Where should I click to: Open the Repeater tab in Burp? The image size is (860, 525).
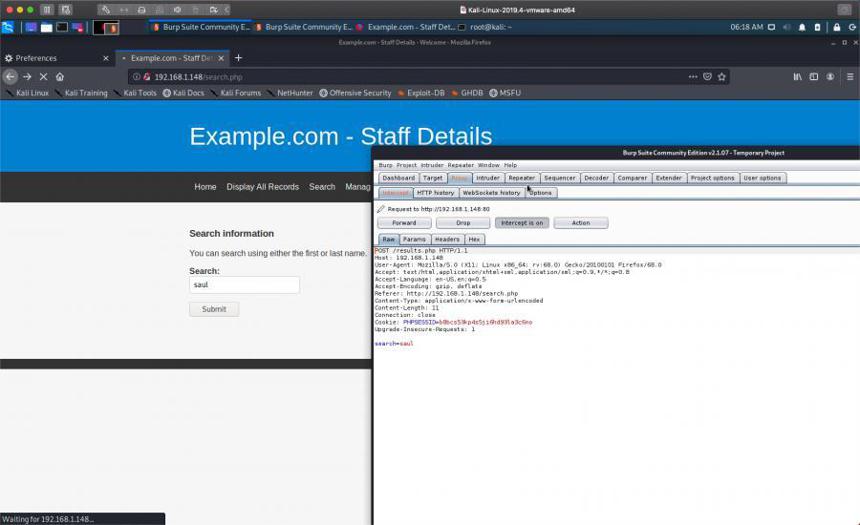[x=522, y=178]
